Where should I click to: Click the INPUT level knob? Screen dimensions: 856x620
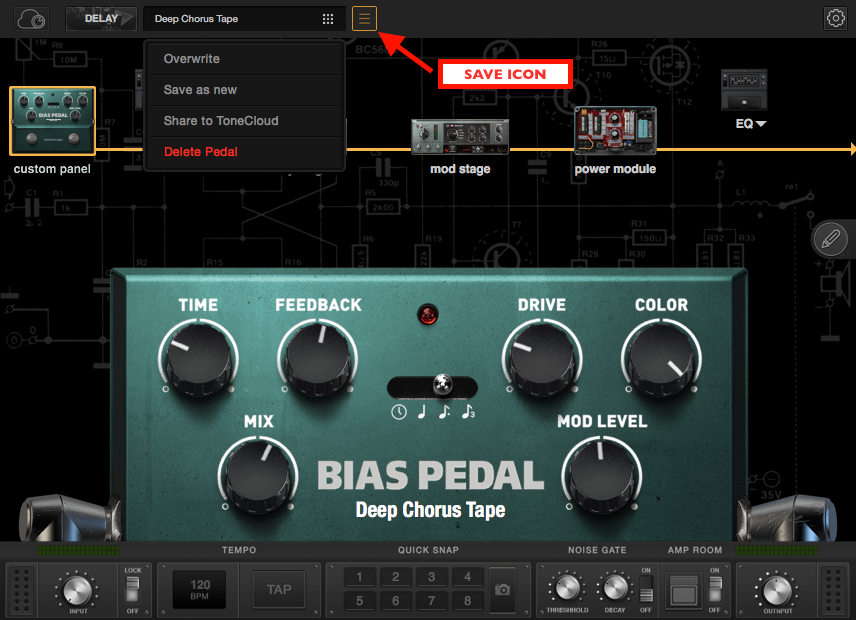76,590
